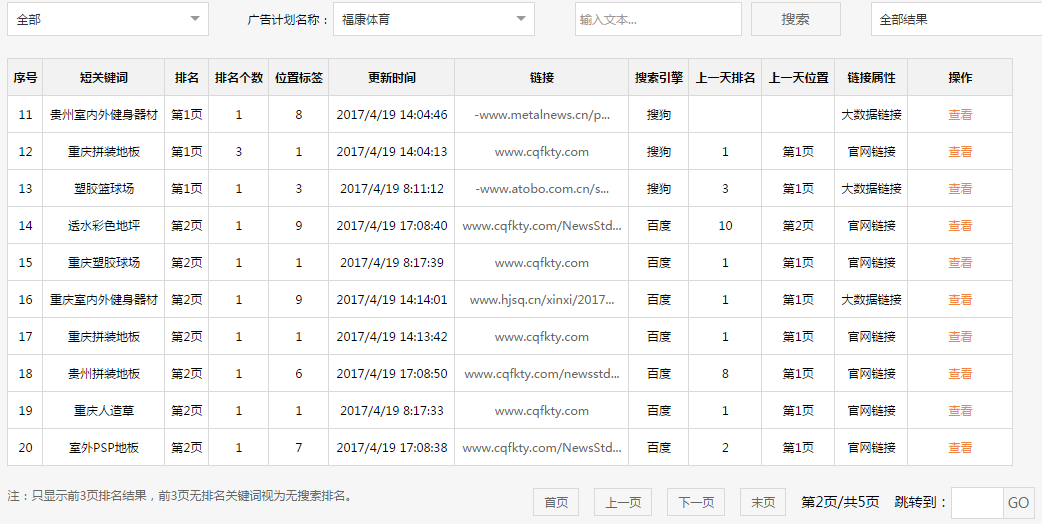Viewport: 1042px width, 524px height.
Task: Click the 广告计划名称 label
Action: click(x=288, y=20)
